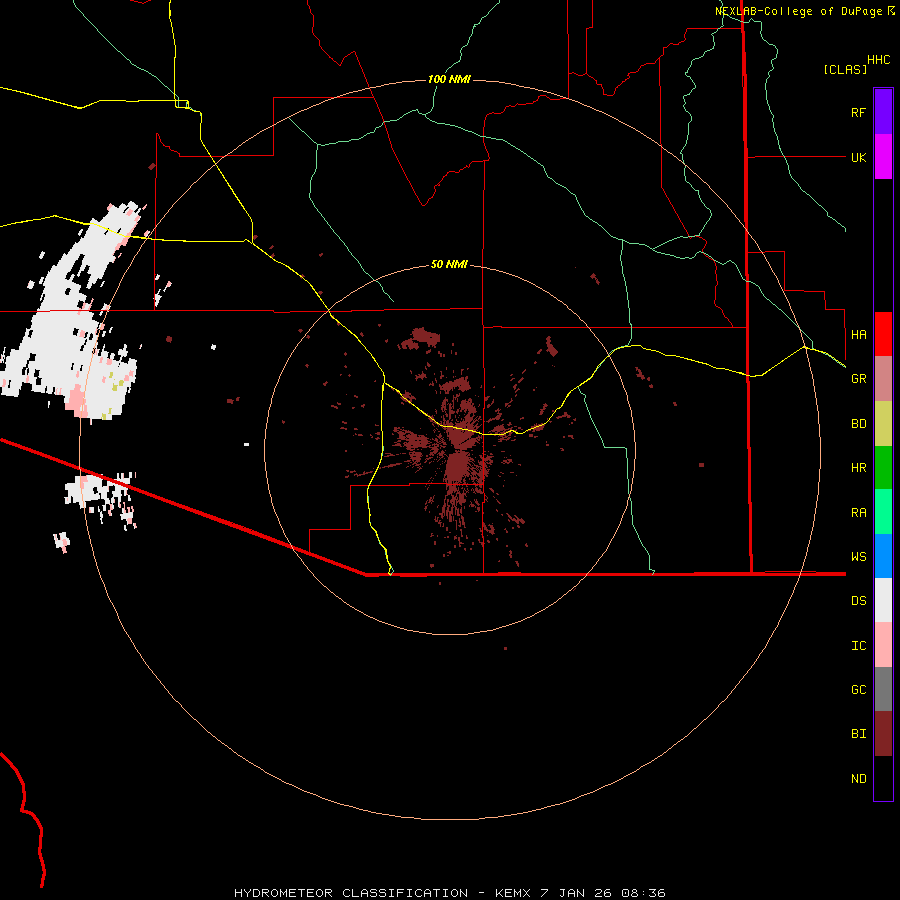Screen dimensions: 900x900
Task: Click the BI dark red legend swatch
Action: coord(883,734)
